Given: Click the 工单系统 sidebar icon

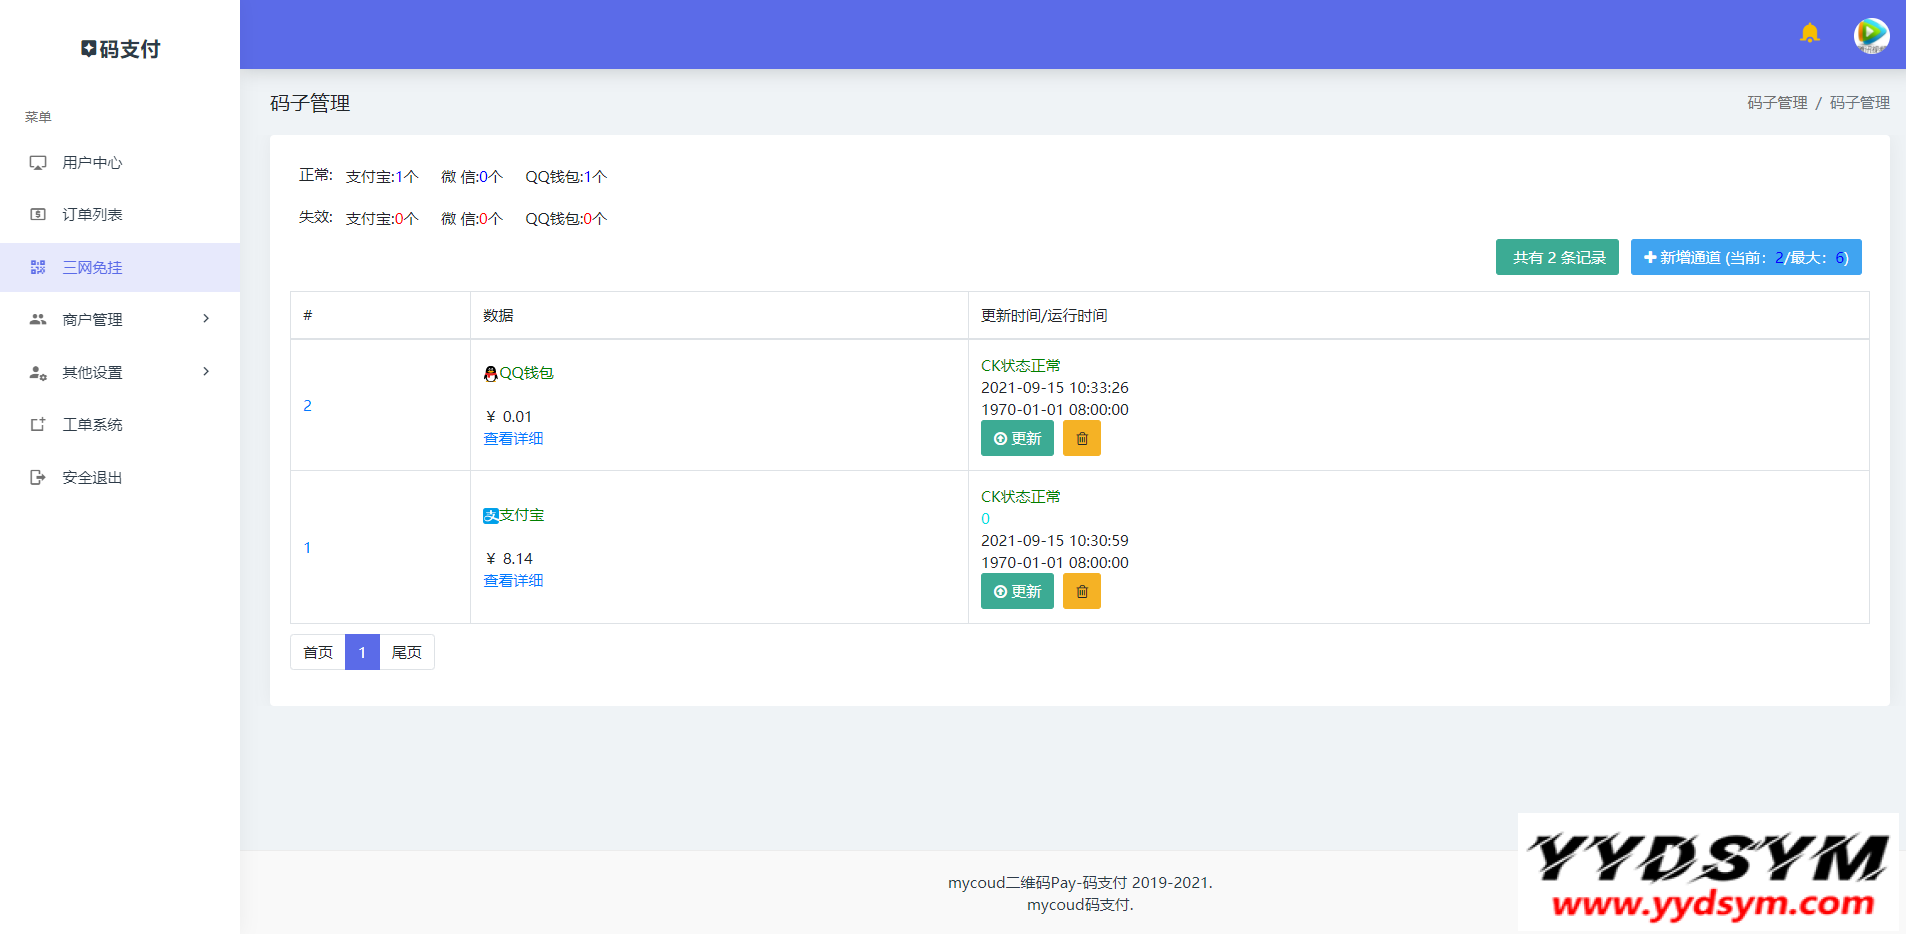Looking at the screenshot, I should click(x=38, y=425).
